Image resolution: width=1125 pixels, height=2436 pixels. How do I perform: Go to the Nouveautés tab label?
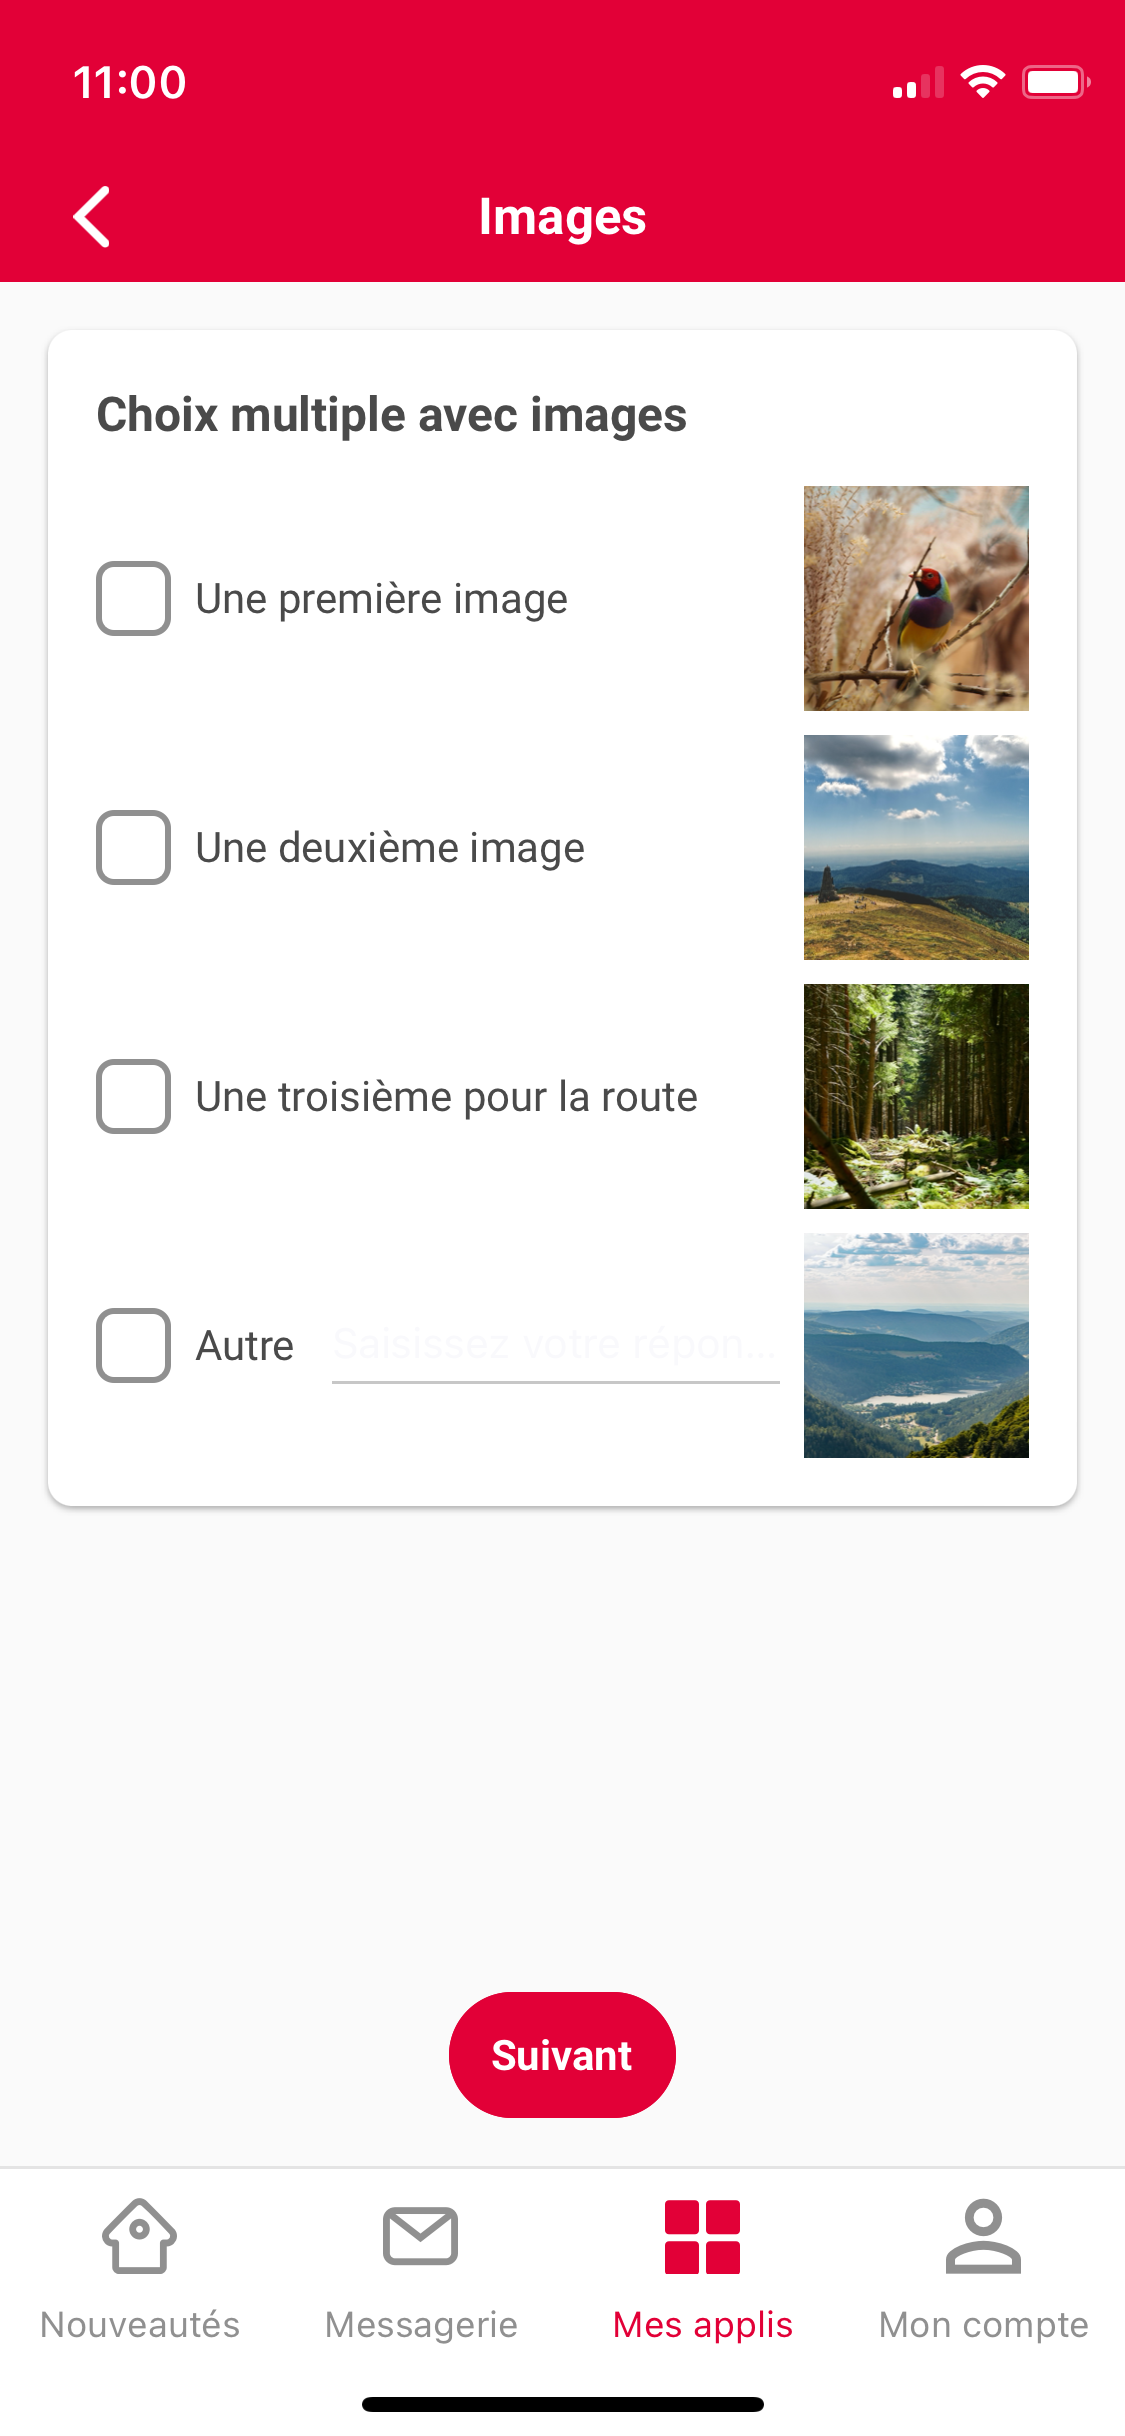(139, 2325)
